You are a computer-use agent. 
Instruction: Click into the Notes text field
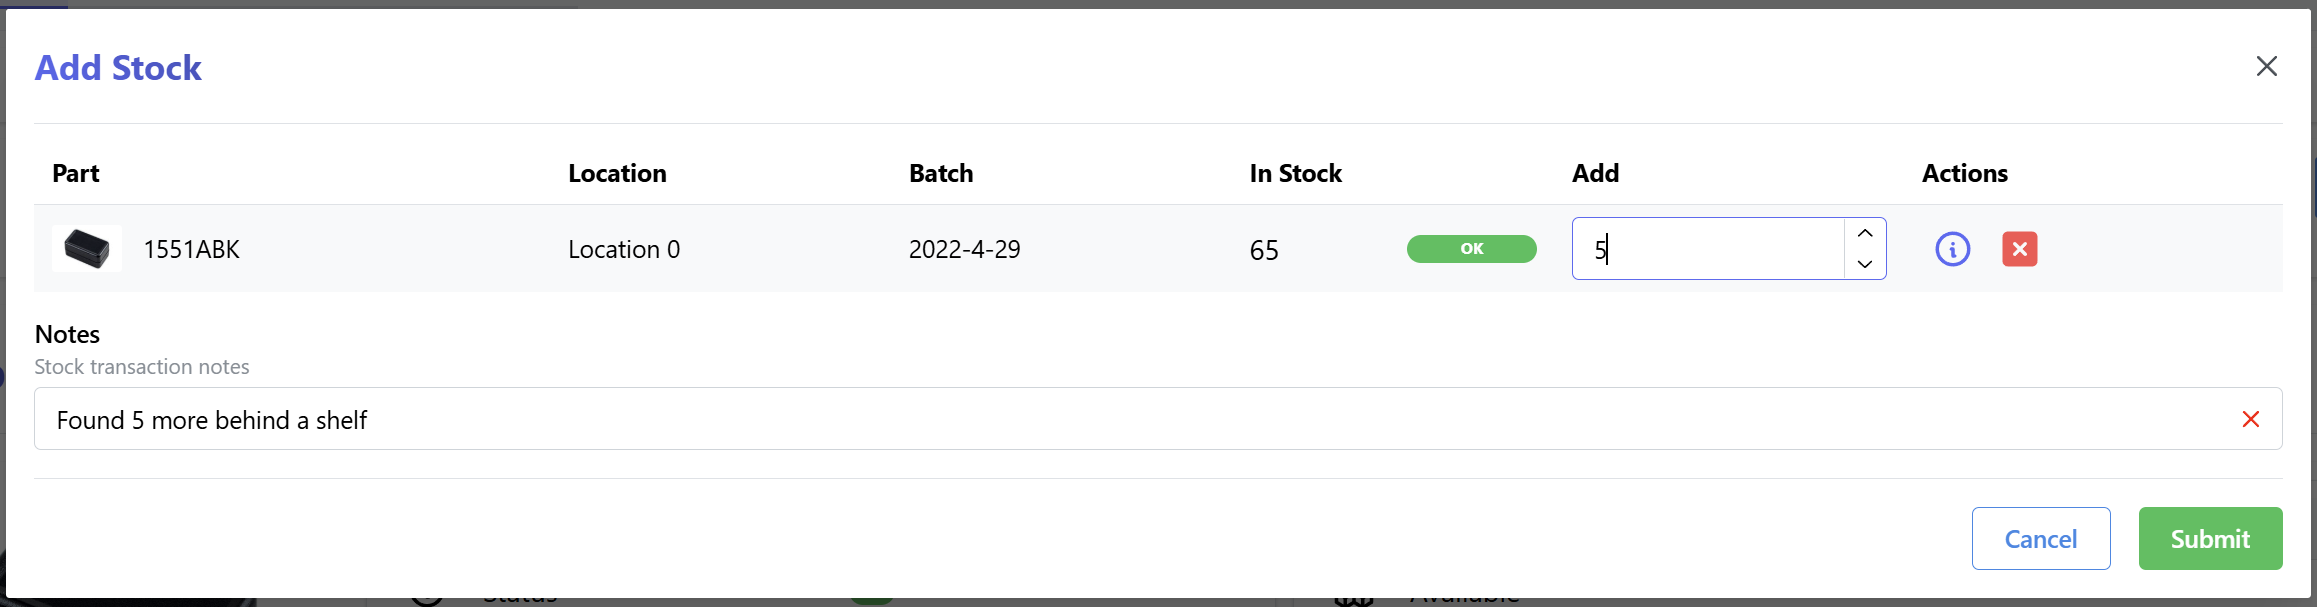pos(1100,419)
